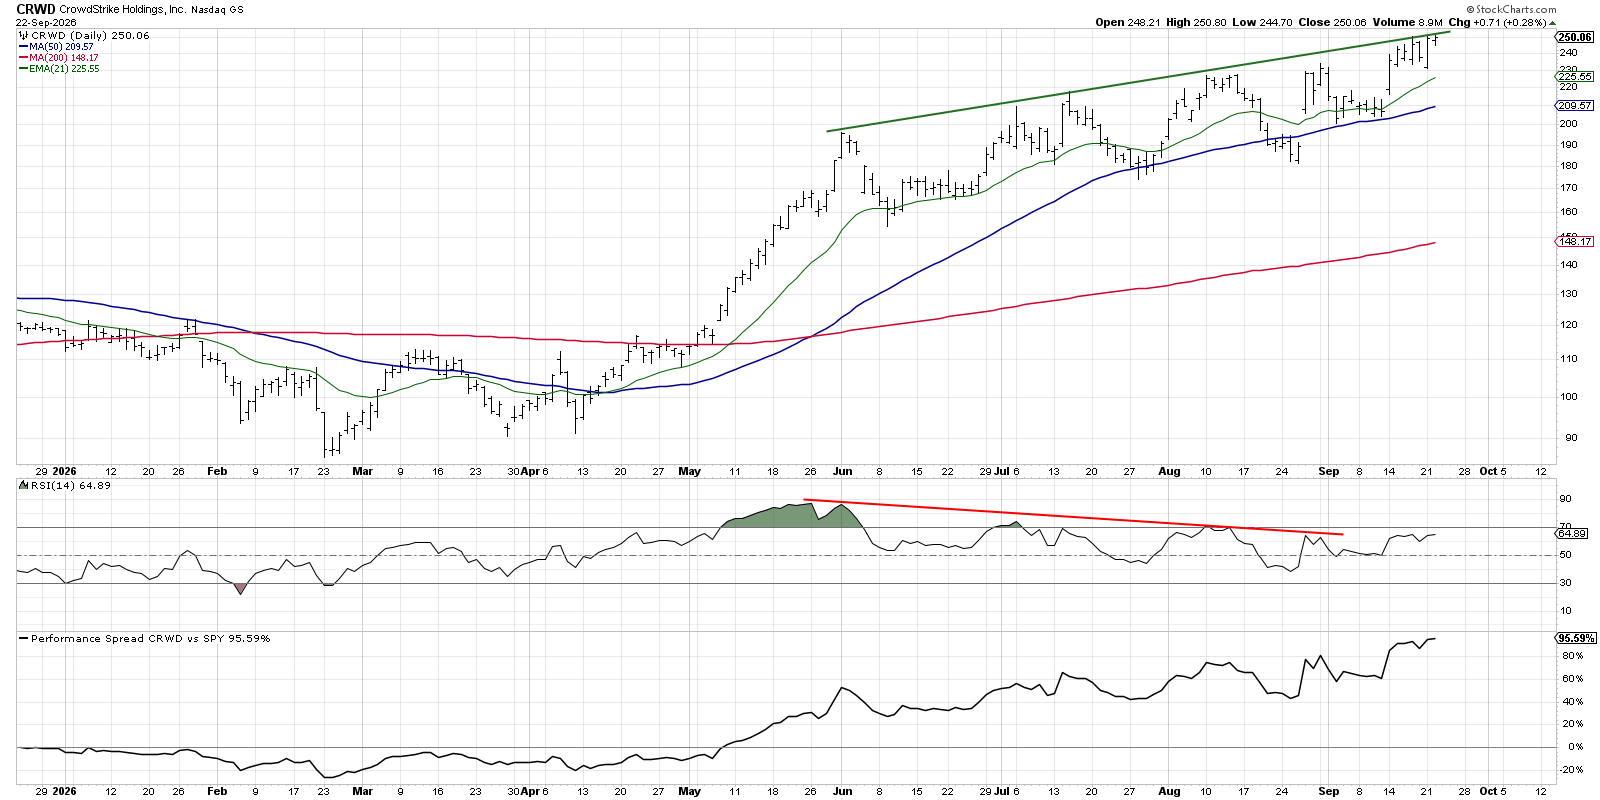Click the CRWD ticker symbol heading

pyautogui.click(x=35, y=9)
